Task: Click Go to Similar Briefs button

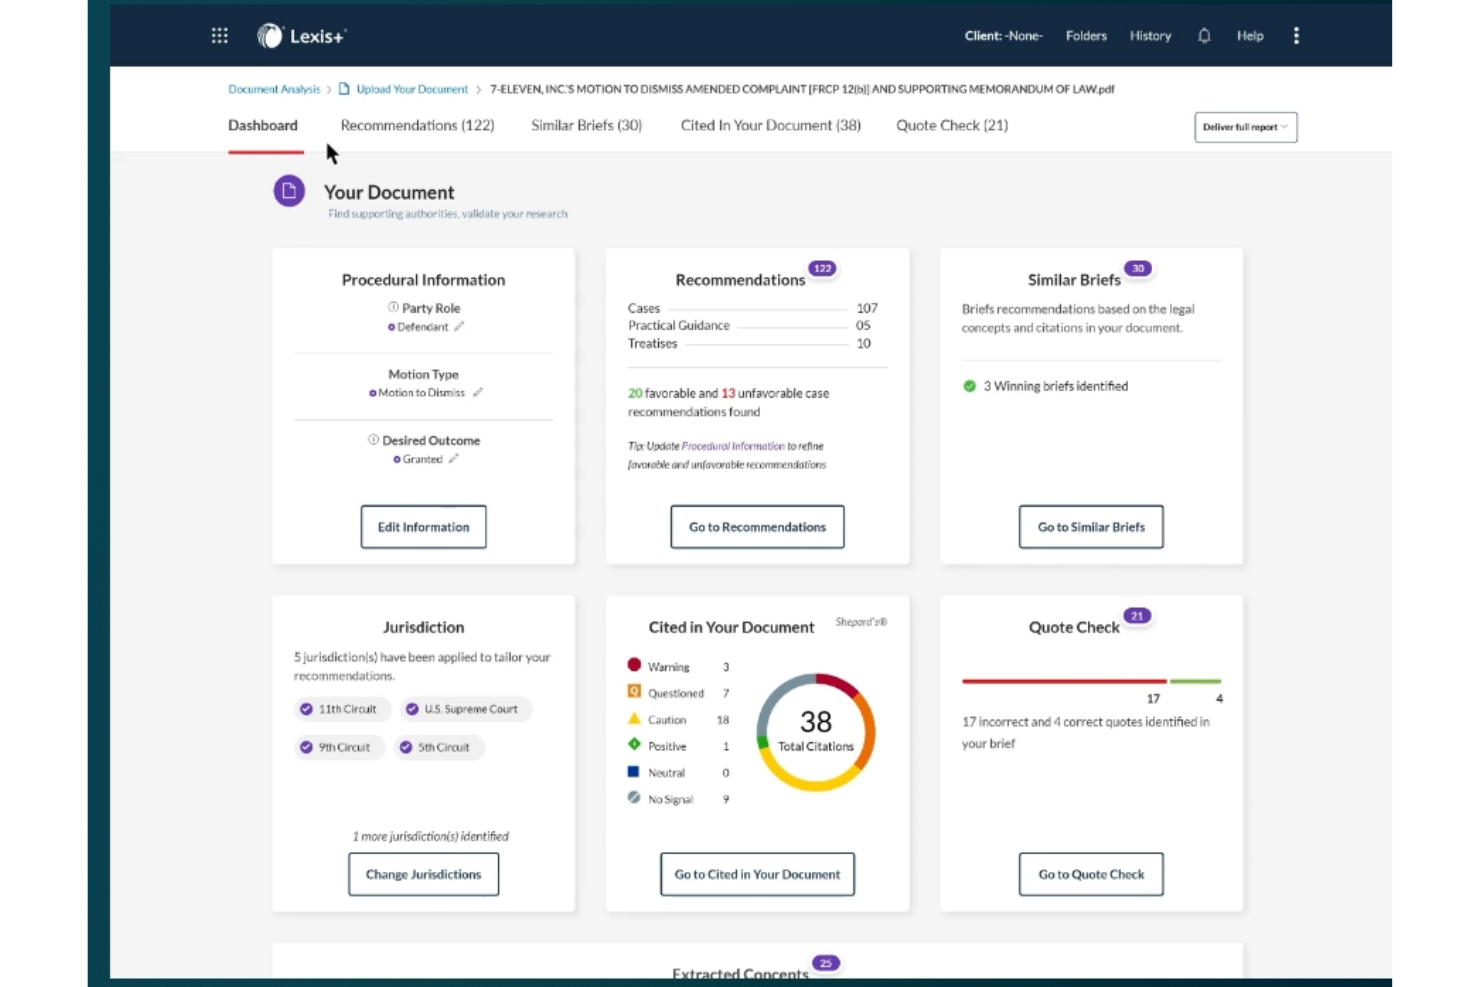Action: tap(1091, 527)
